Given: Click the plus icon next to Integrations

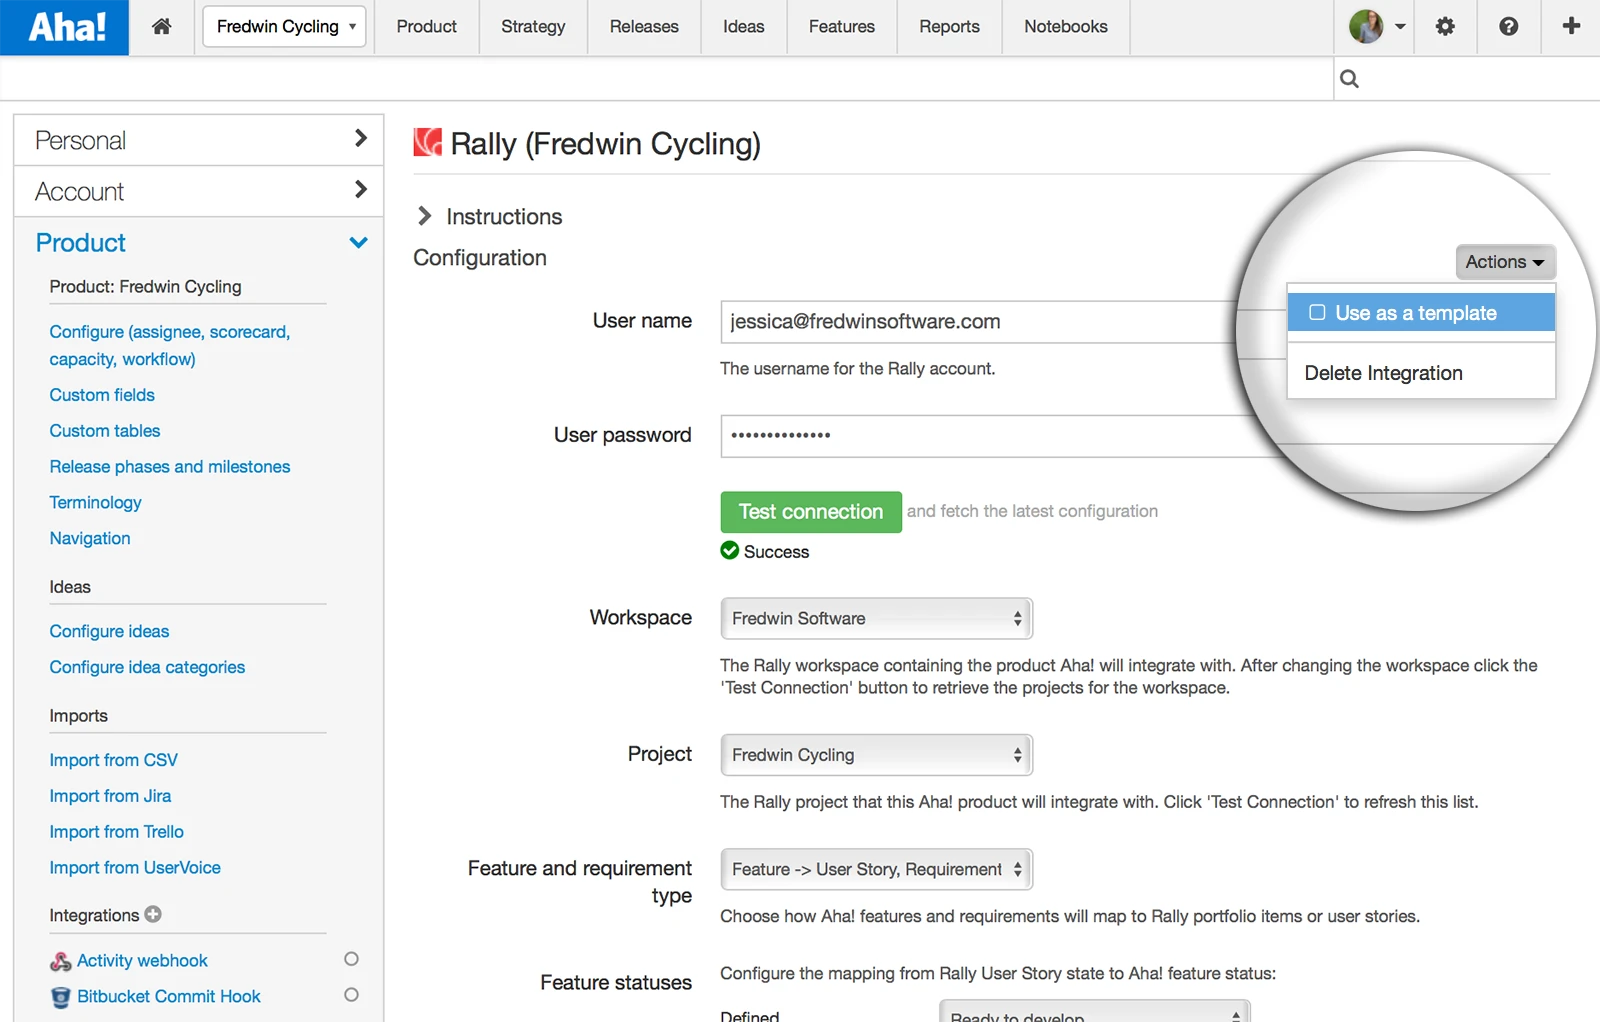Looking at the screenshot, I should click(153, 914).
